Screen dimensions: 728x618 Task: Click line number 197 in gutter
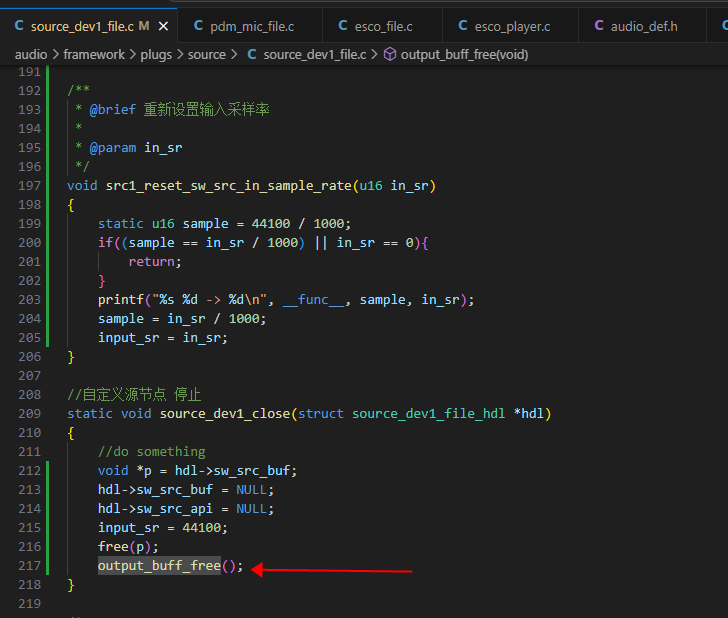click(x=30, y=186)
